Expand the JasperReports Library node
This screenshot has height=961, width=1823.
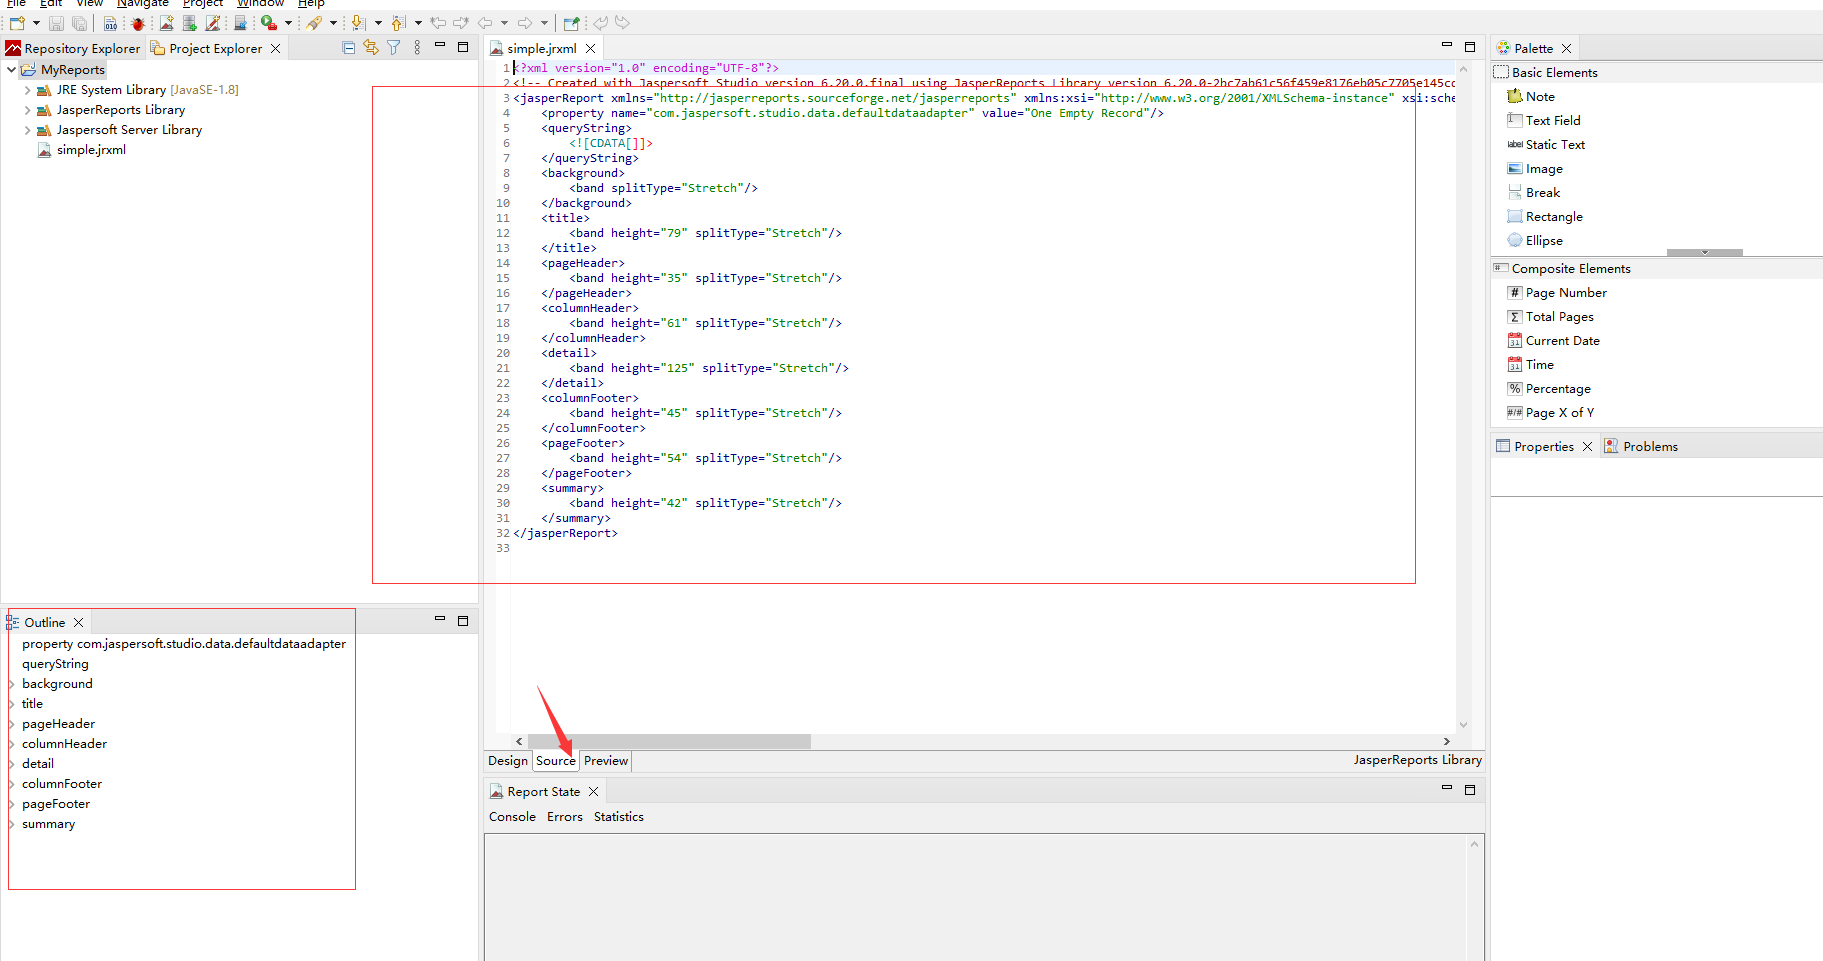pyautogui.click(x=27, y=110)
